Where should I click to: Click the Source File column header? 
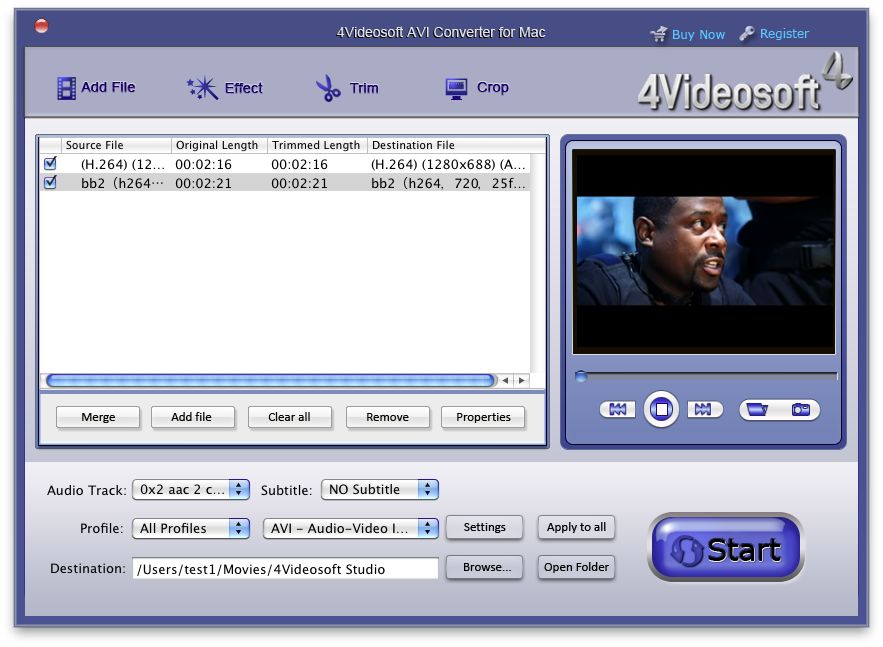(x=115, y=145)
